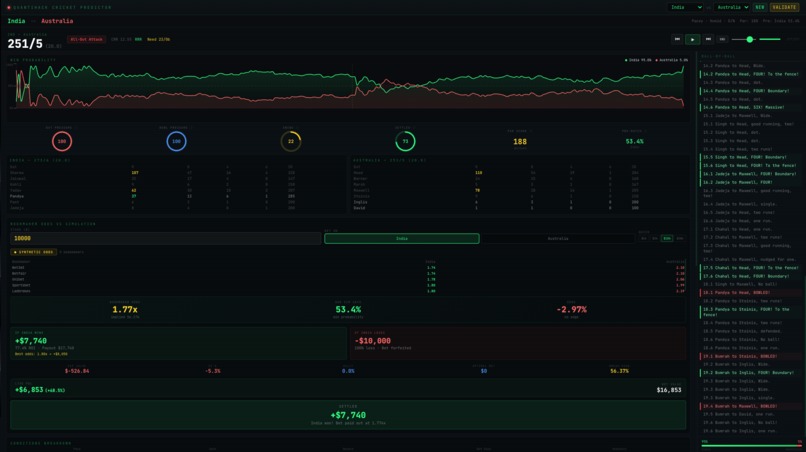Click the "Need 23/5b" text
Viewport: 806px width, 452px height.
tap(158, 39)
